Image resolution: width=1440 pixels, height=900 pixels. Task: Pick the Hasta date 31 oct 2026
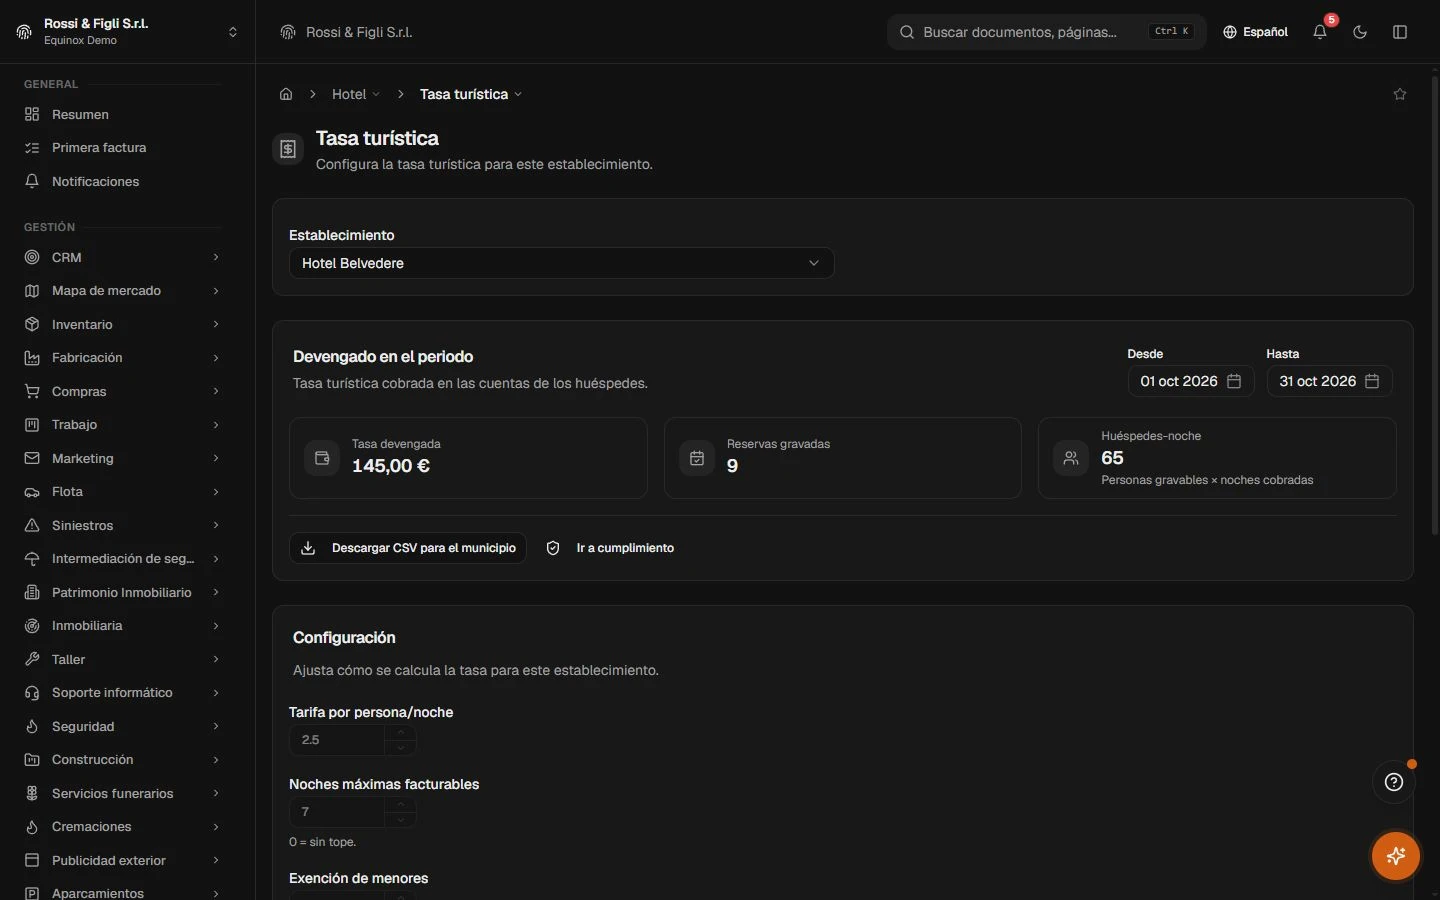coord(1330,381)
